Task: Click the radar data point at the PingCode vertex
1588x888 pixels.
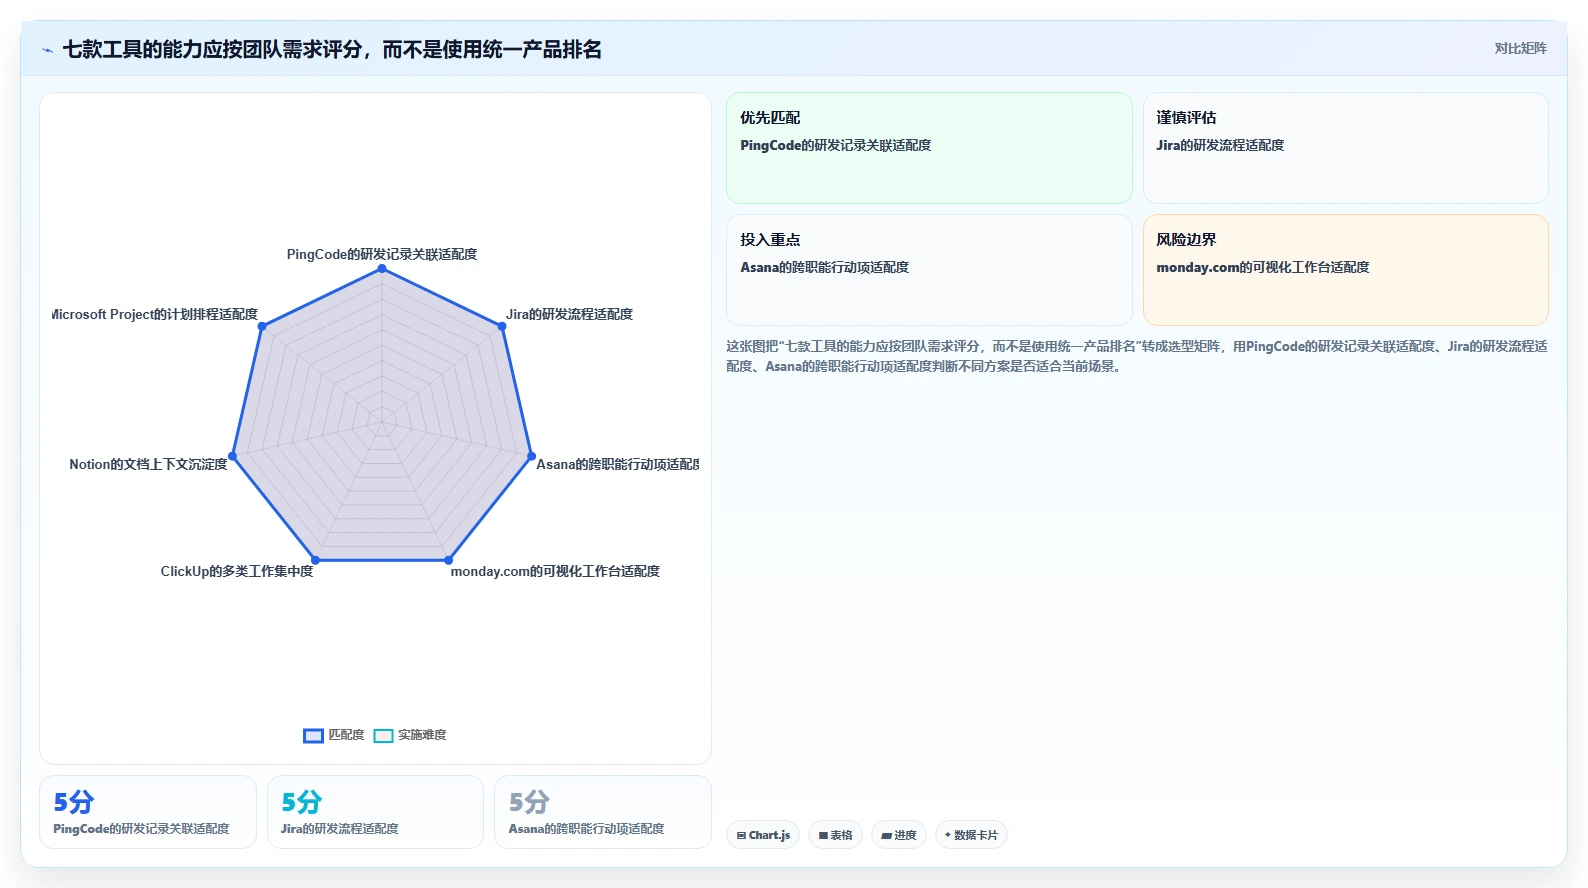Action: [381, 269]
